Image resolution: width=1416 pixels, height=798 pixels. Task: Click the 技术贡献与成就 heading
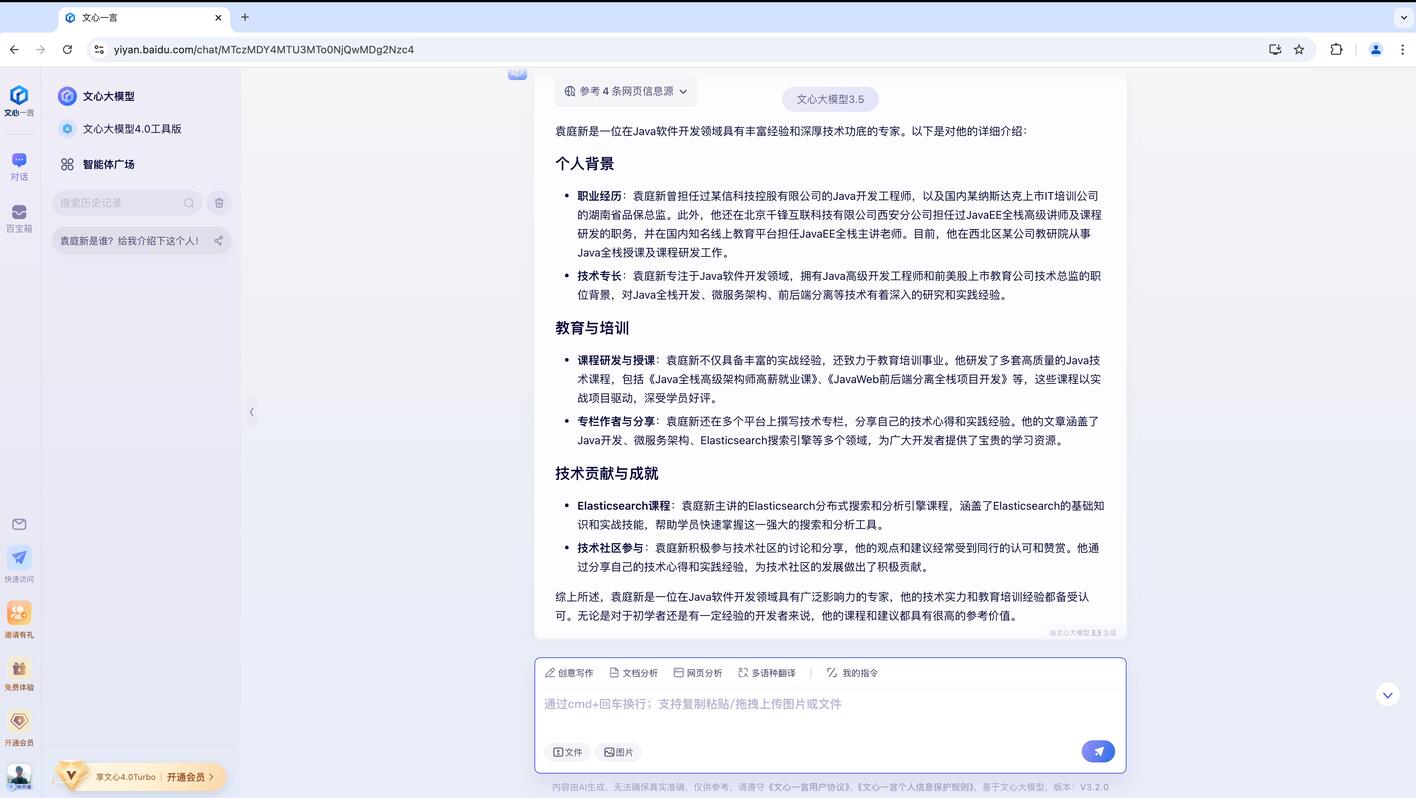point(607,473)
